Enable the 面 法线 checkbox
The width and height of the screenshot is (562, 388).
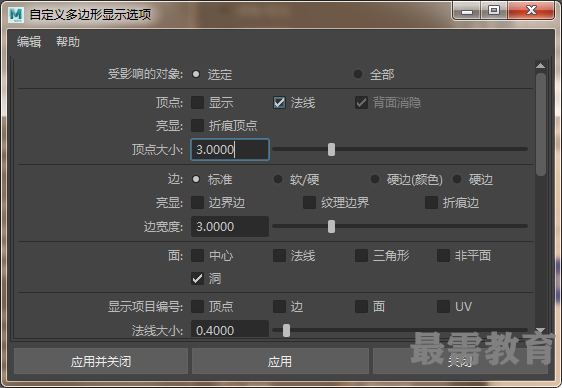(x=279, y=255)
